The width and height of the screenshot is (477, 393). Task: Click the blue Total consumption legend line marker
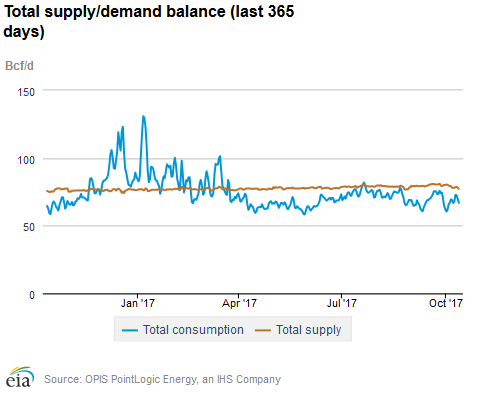[x=130, y=330]
